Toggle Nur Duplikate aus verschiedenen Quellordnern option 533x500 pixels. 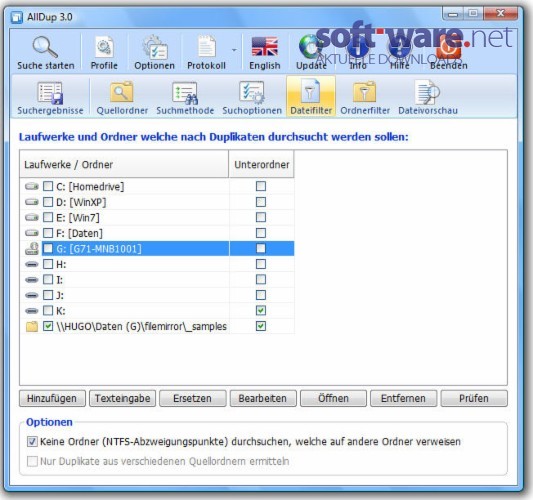[32, 461]
